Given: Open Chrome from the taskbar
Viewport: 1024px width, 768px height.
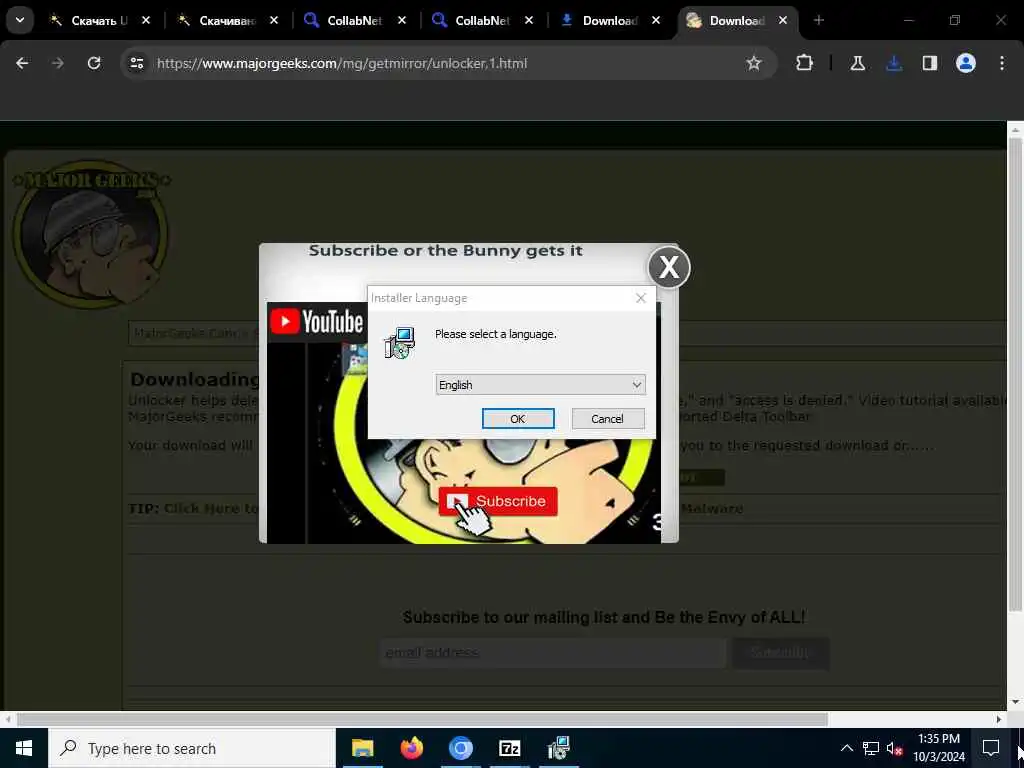Looking at the screenshot, I should coord(460,748).
